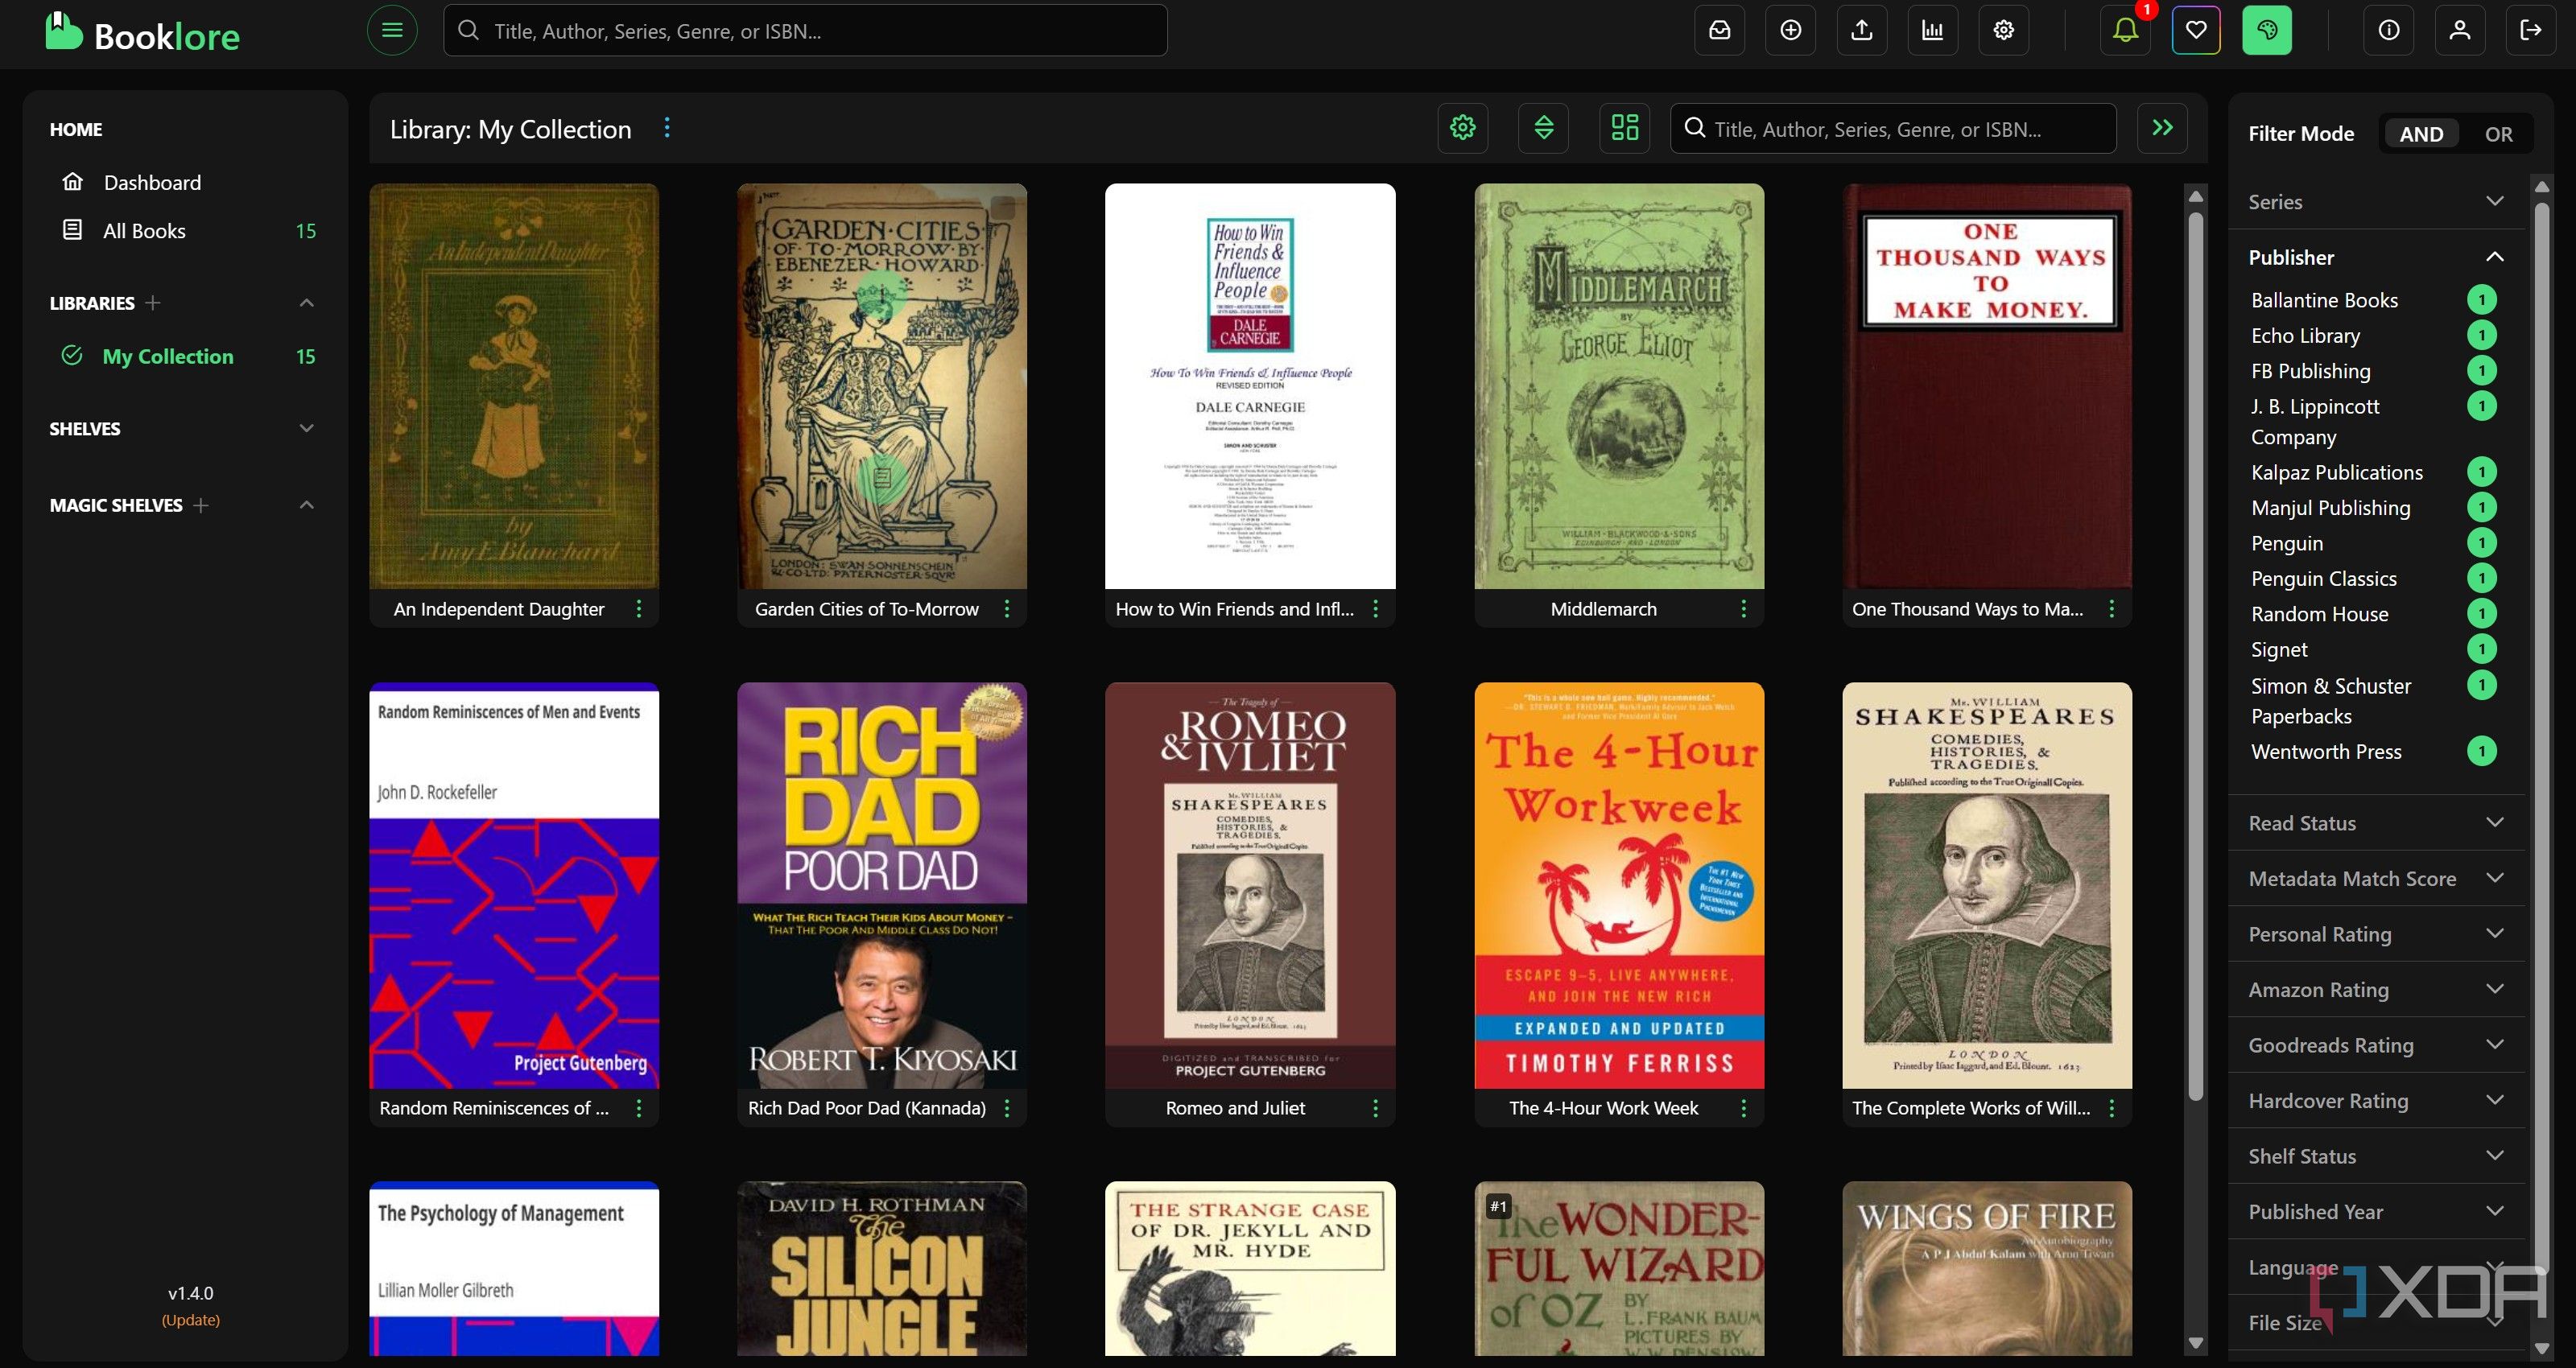
Task: Add a new library plus button
Action: (x=152, y=303)
